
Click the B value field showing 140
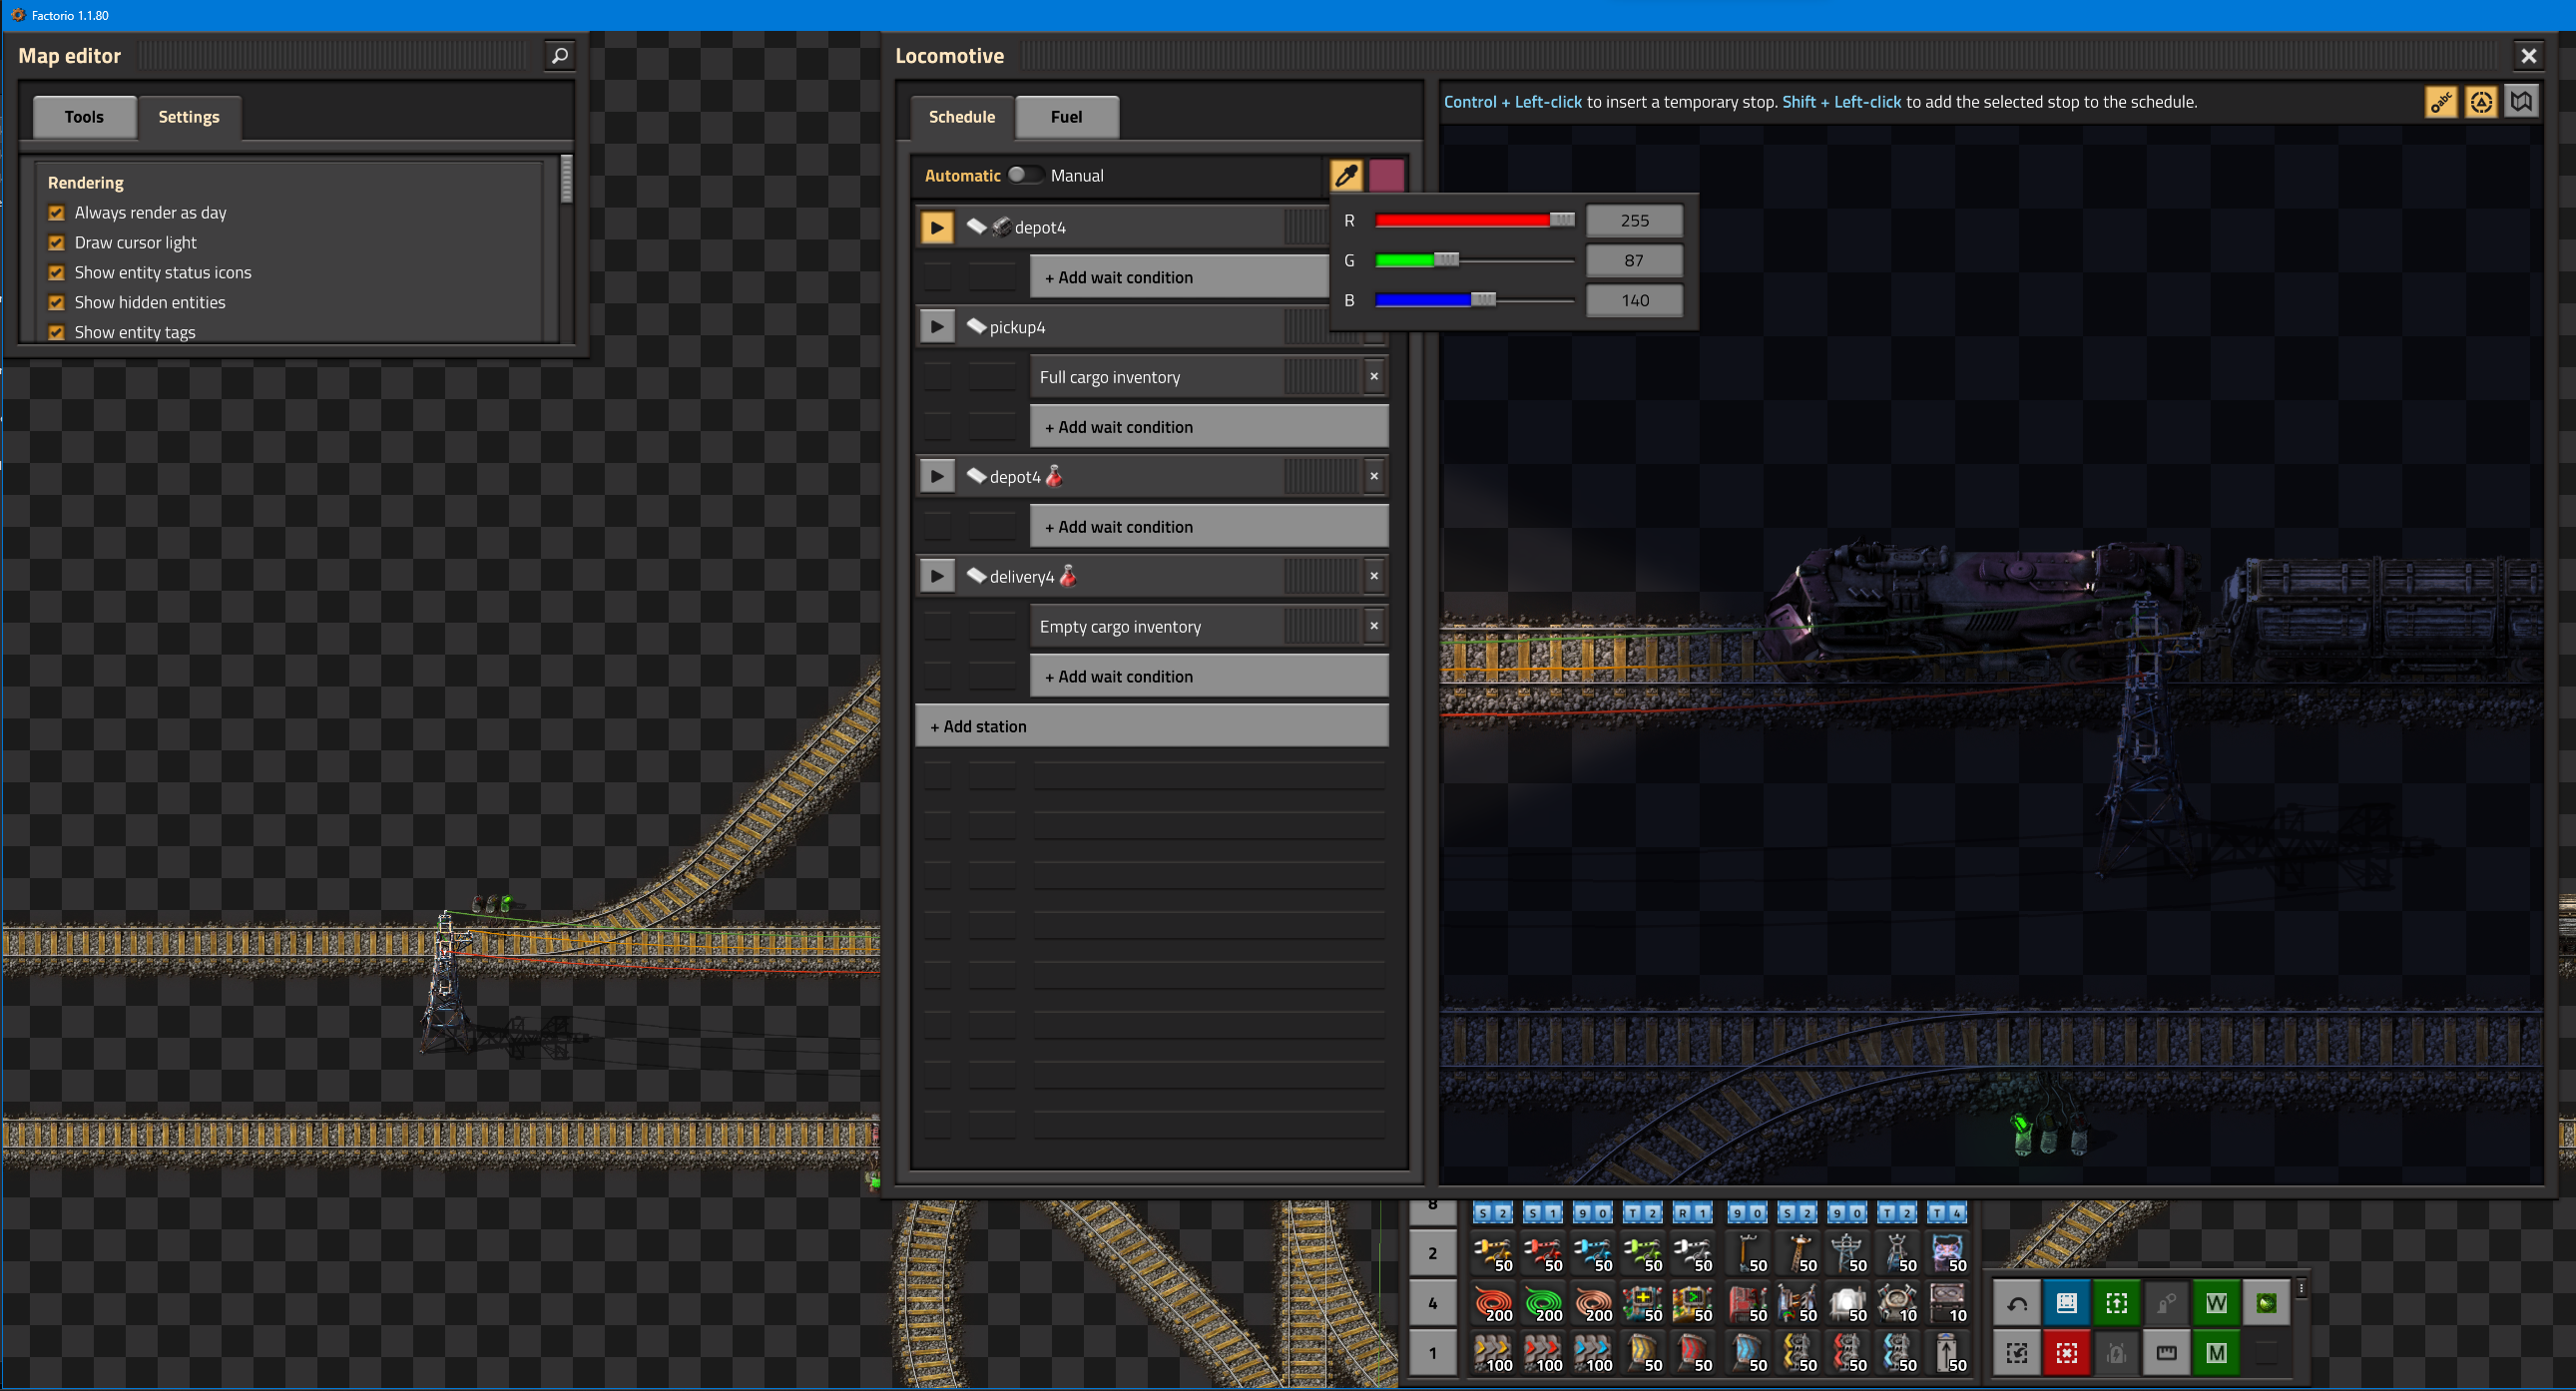(1635, 300)
